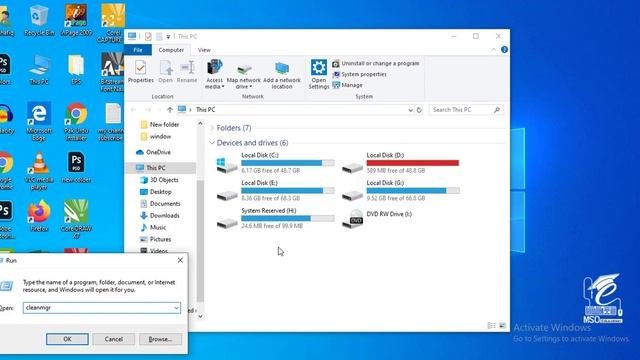Collapse the ribbon using the chevron
640x360 pixels.
pos(493,49)
